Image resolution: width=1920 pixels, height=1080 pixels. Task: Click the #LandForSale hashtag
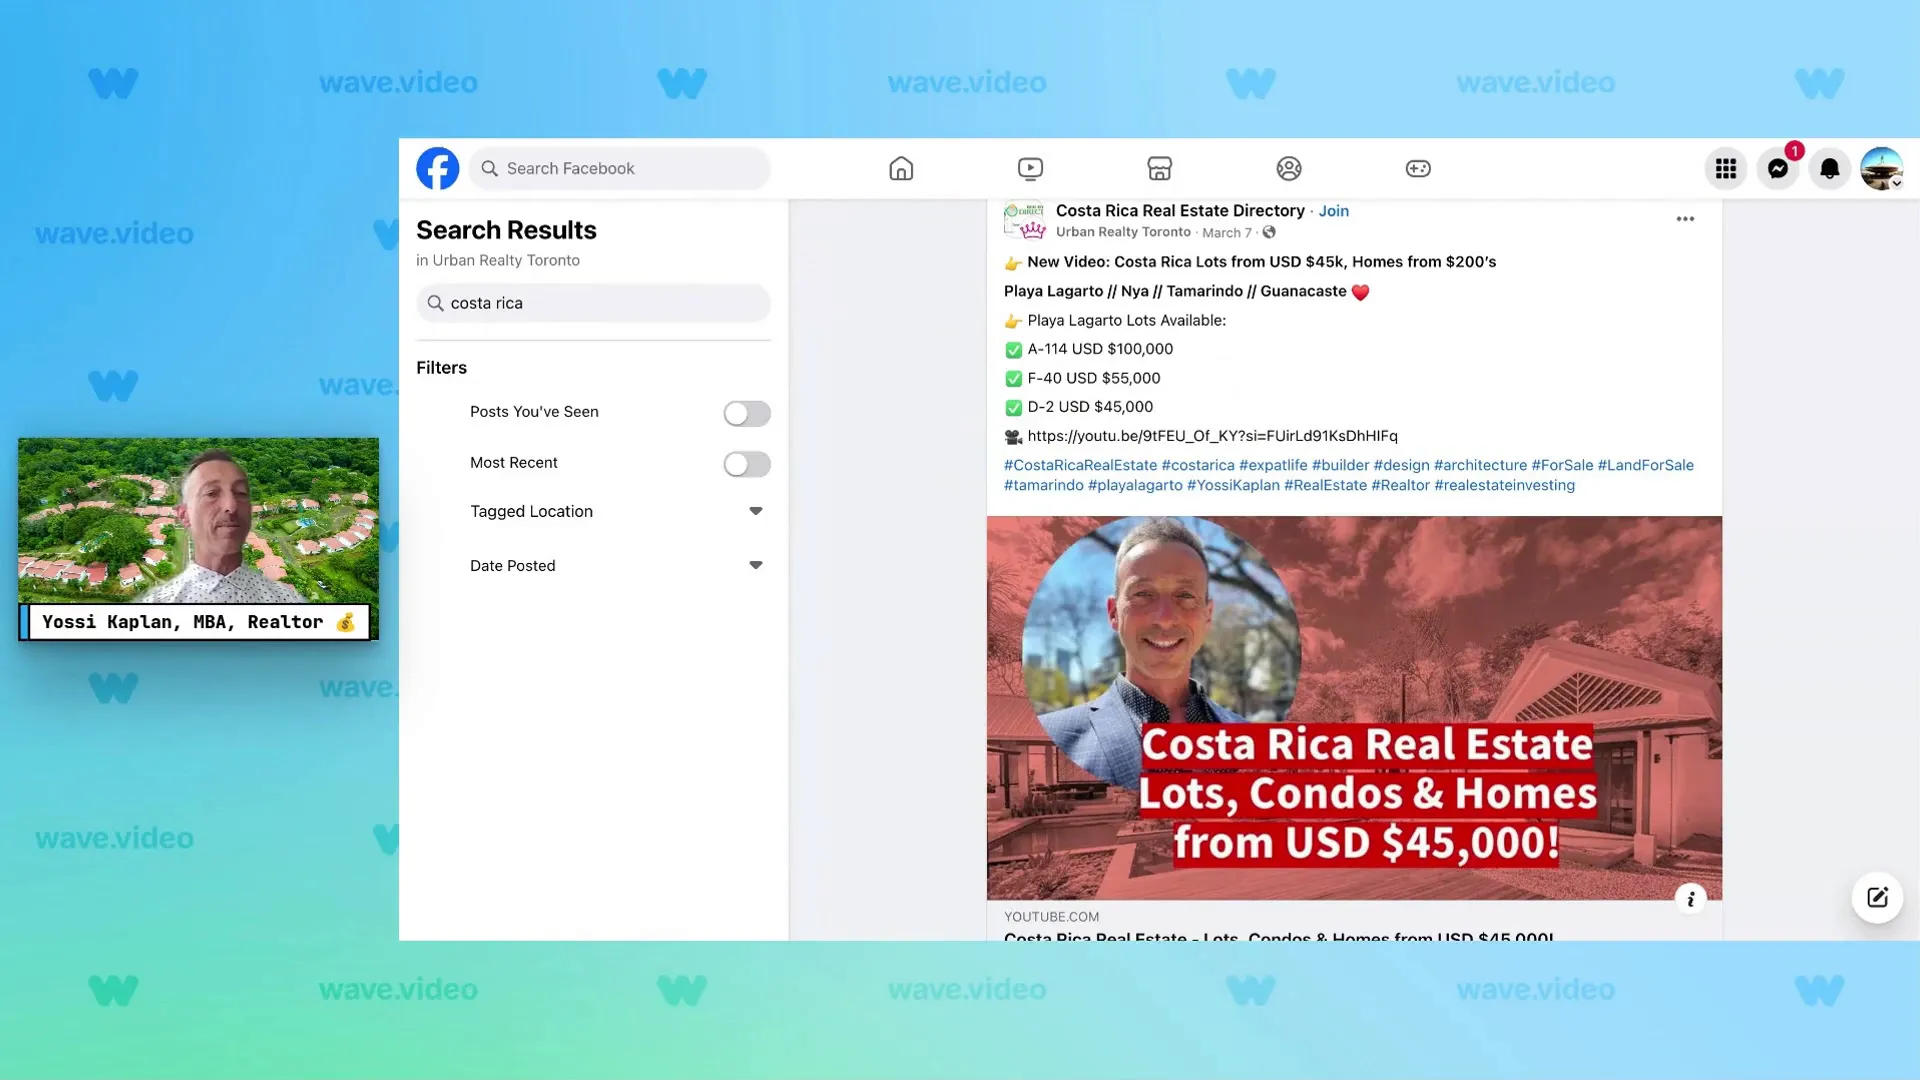pos(1645,465)
